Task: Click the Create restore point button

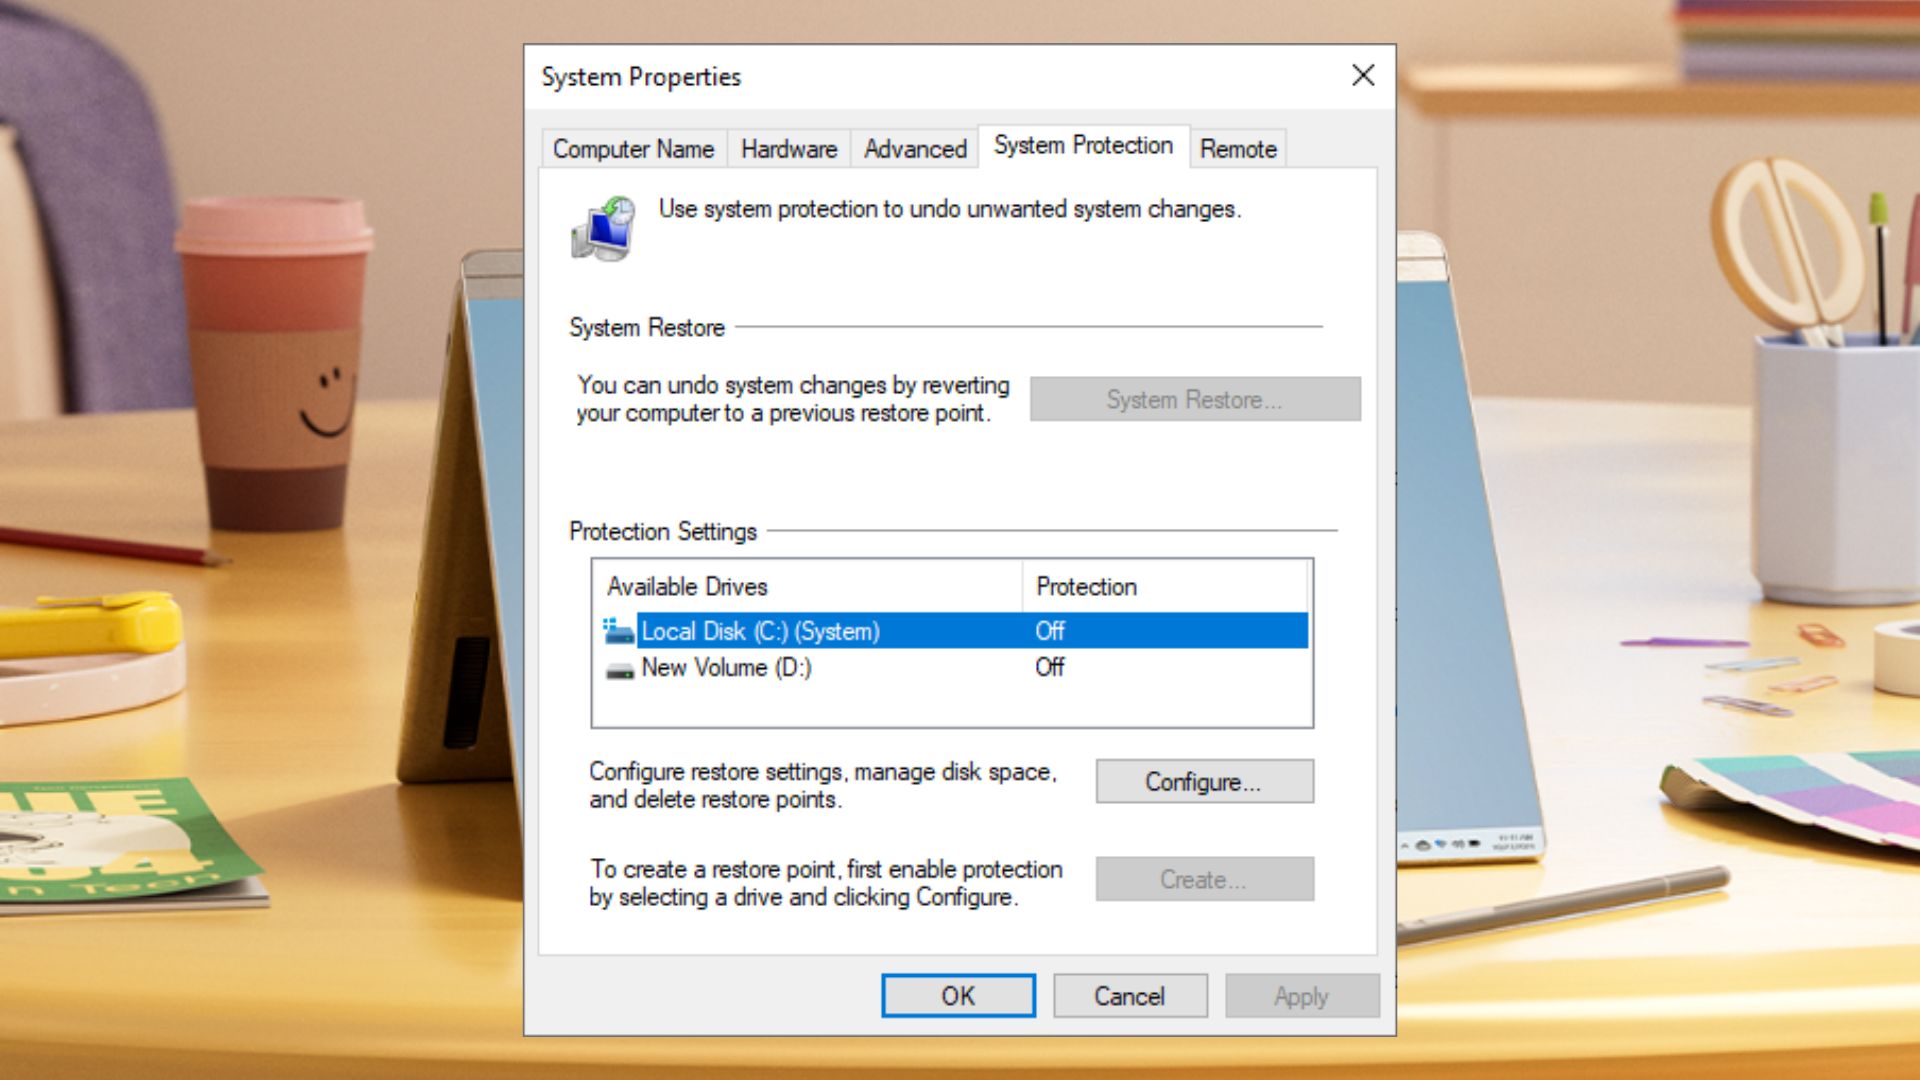Action: [1204, 879]
